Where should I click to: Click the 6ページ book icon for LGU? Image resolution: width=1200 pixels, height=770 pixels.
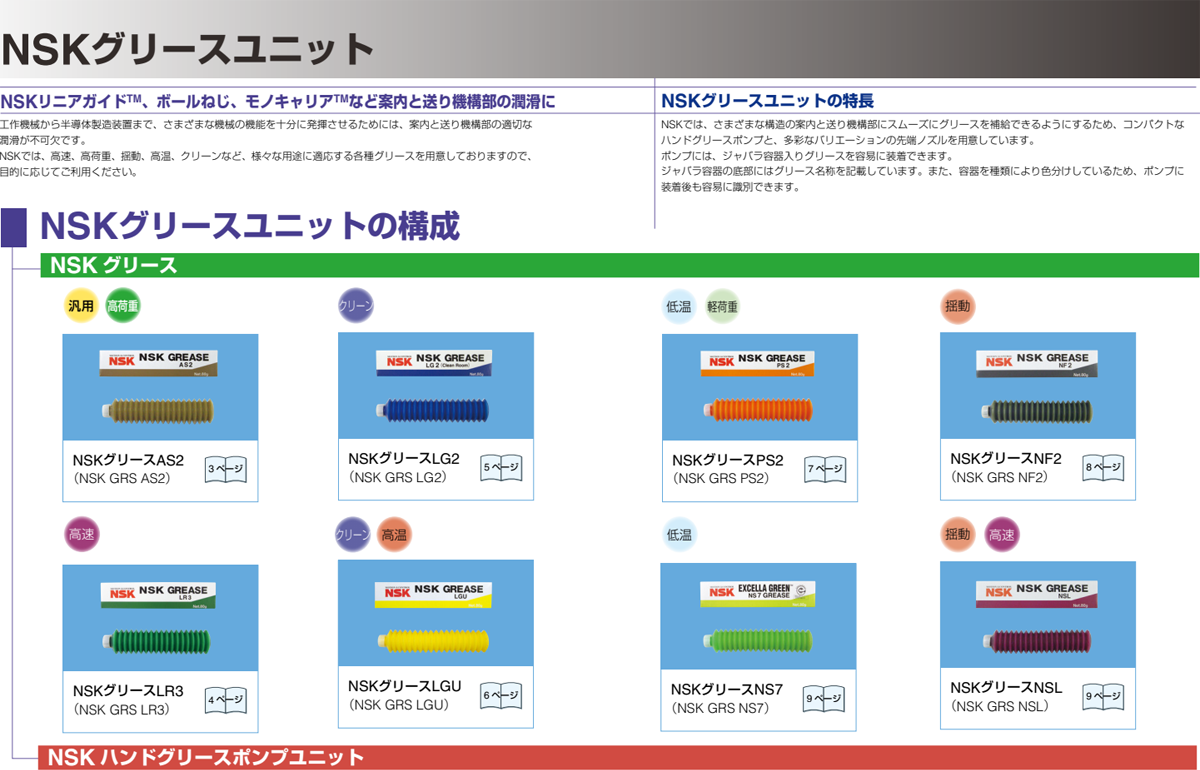click(501, 696)
